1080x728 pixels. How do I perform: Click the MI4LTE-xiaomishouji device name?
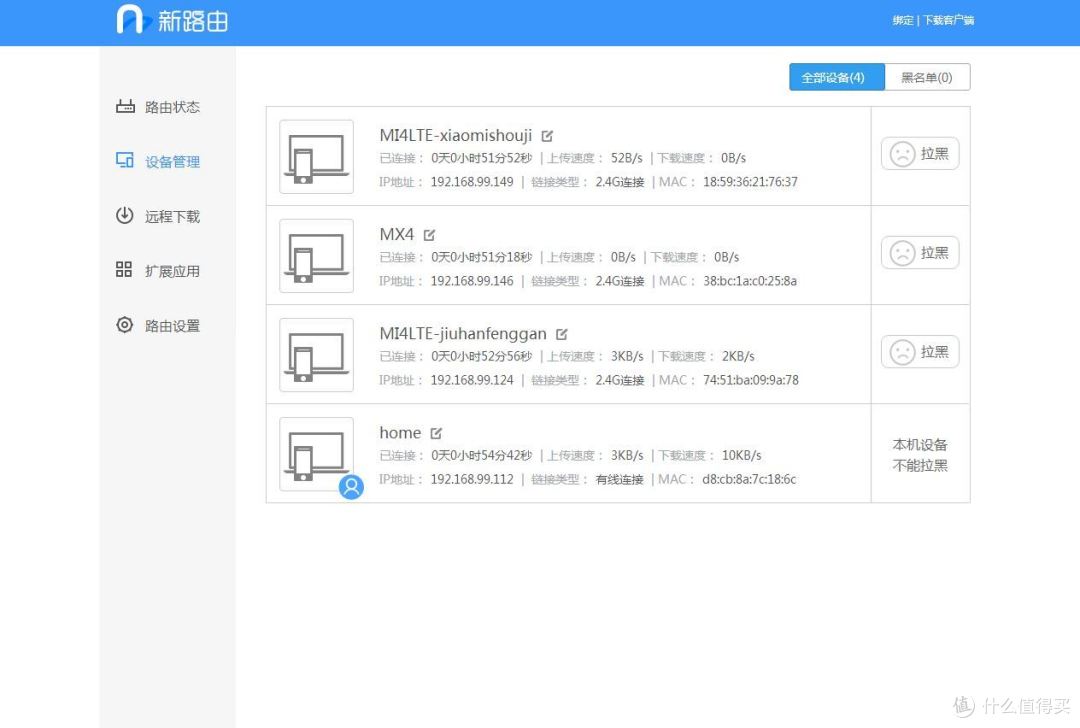[x=456, y=134]
